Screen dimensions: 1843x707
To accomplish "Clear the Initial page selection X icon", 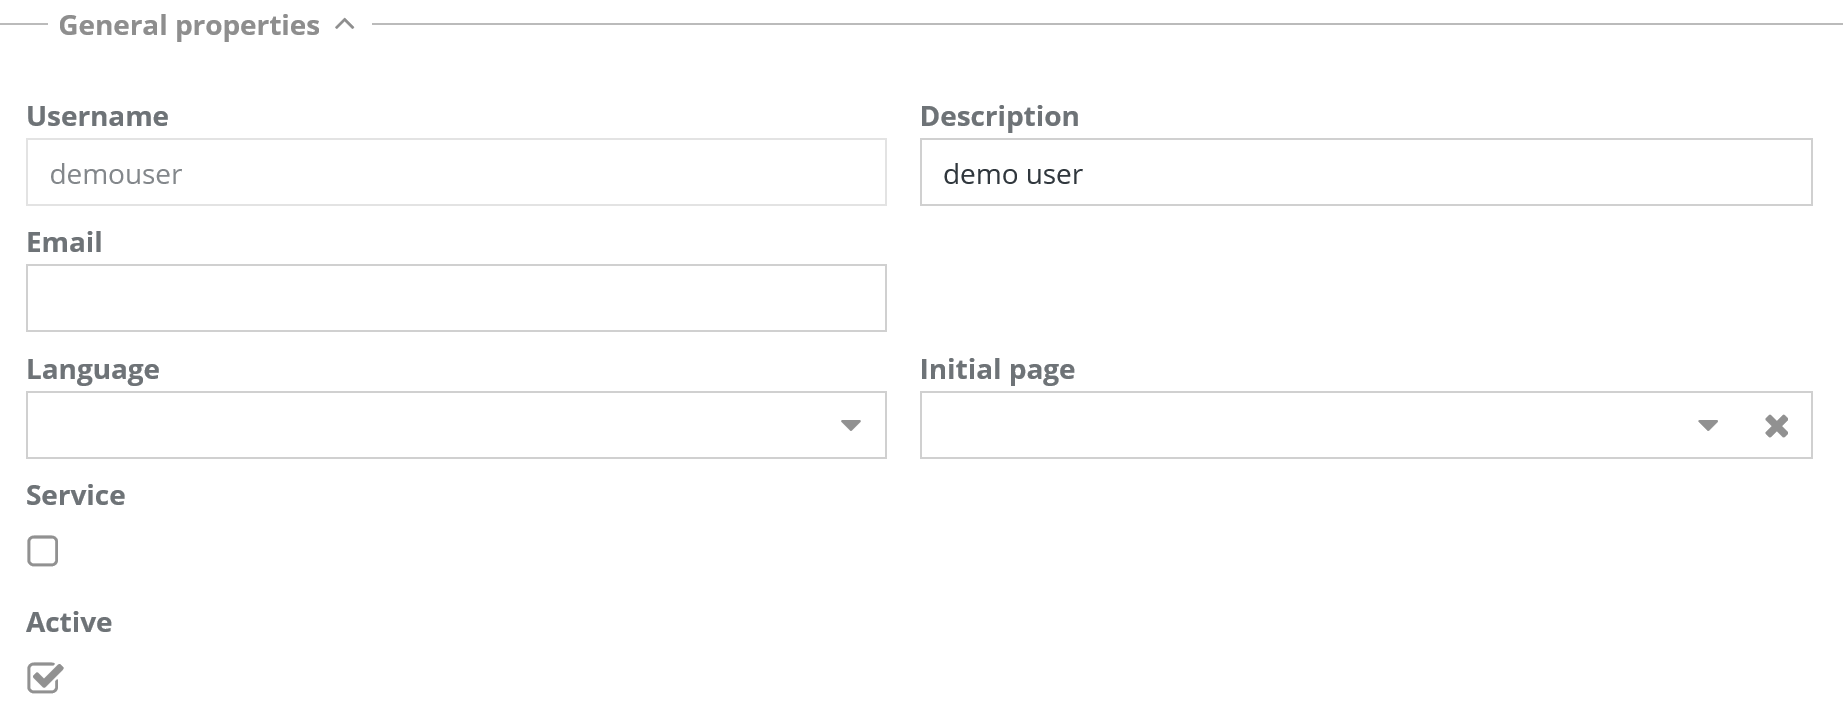I will [1776, 426].
